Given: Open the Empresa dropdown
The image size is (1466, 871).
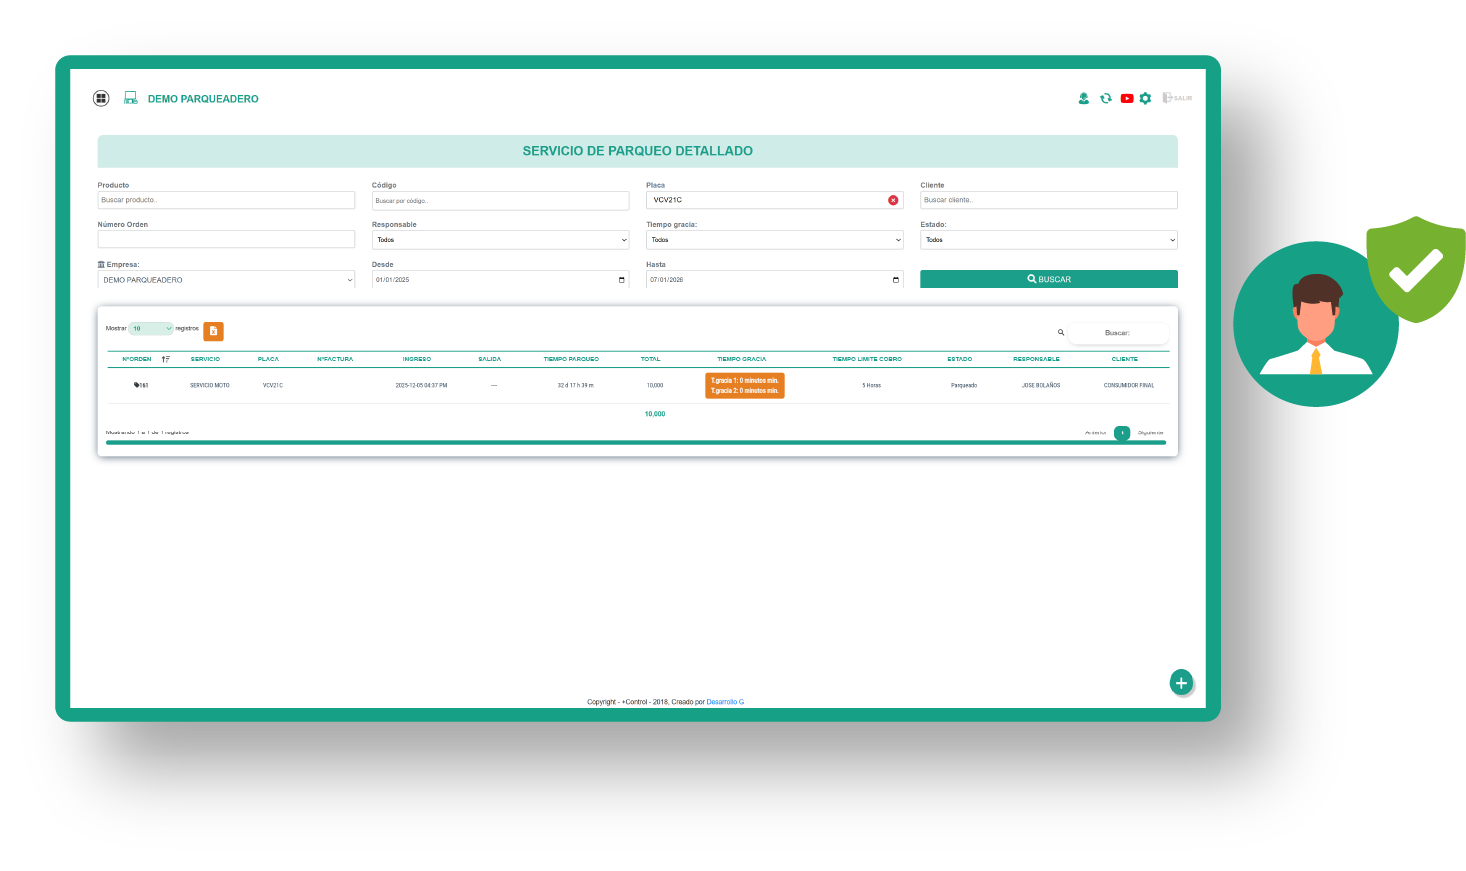Looking at the screenshot, I should coord(226,280).
